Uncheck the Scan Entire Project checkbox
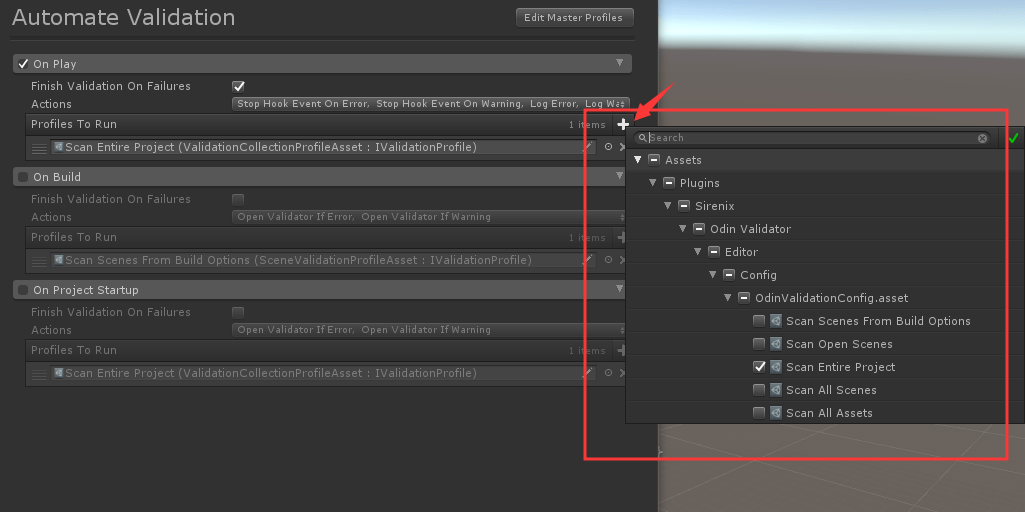This screenshot has height=512, width=1025. (759, 367)
